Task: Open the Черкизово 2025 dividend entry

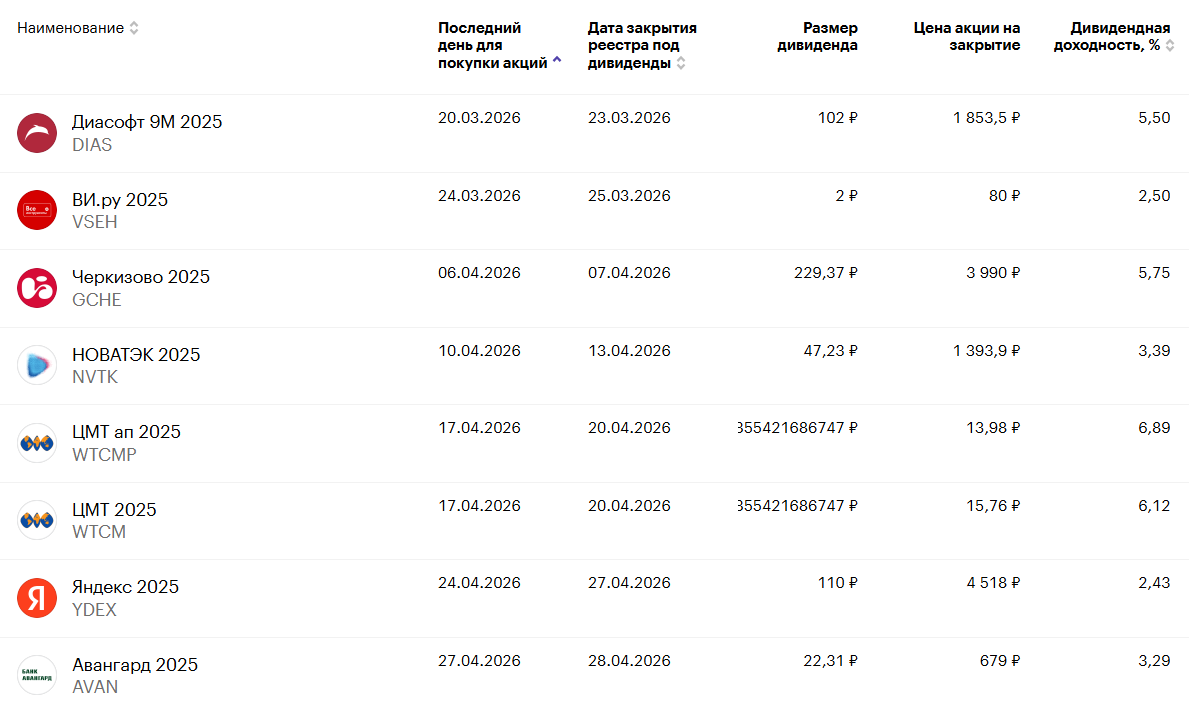Action: (x=141, y=277)
